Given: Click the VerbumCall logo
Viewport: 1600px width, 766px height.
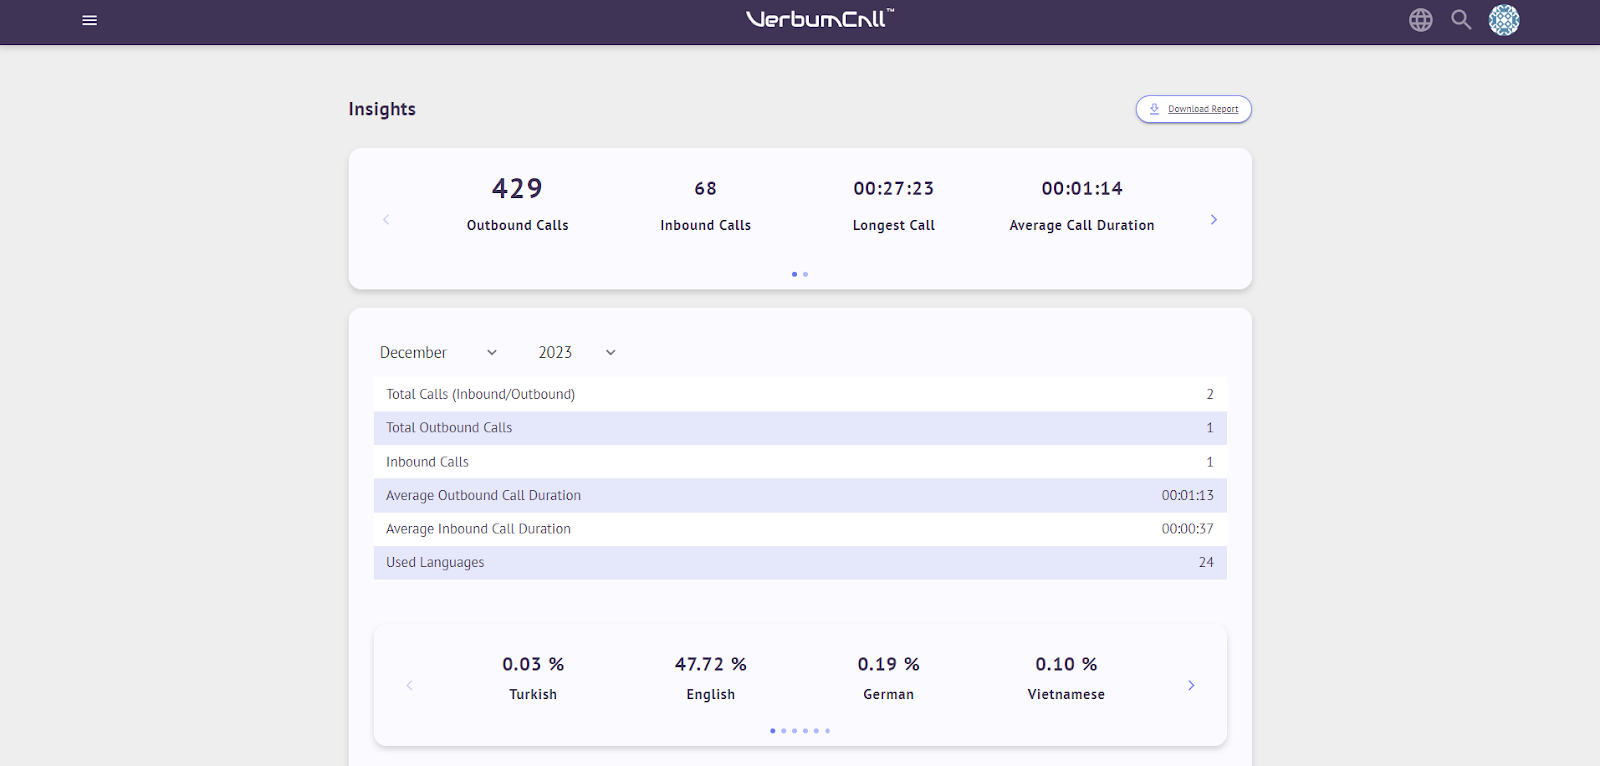Looking at the screenshot, I should (x=820, y=19).
